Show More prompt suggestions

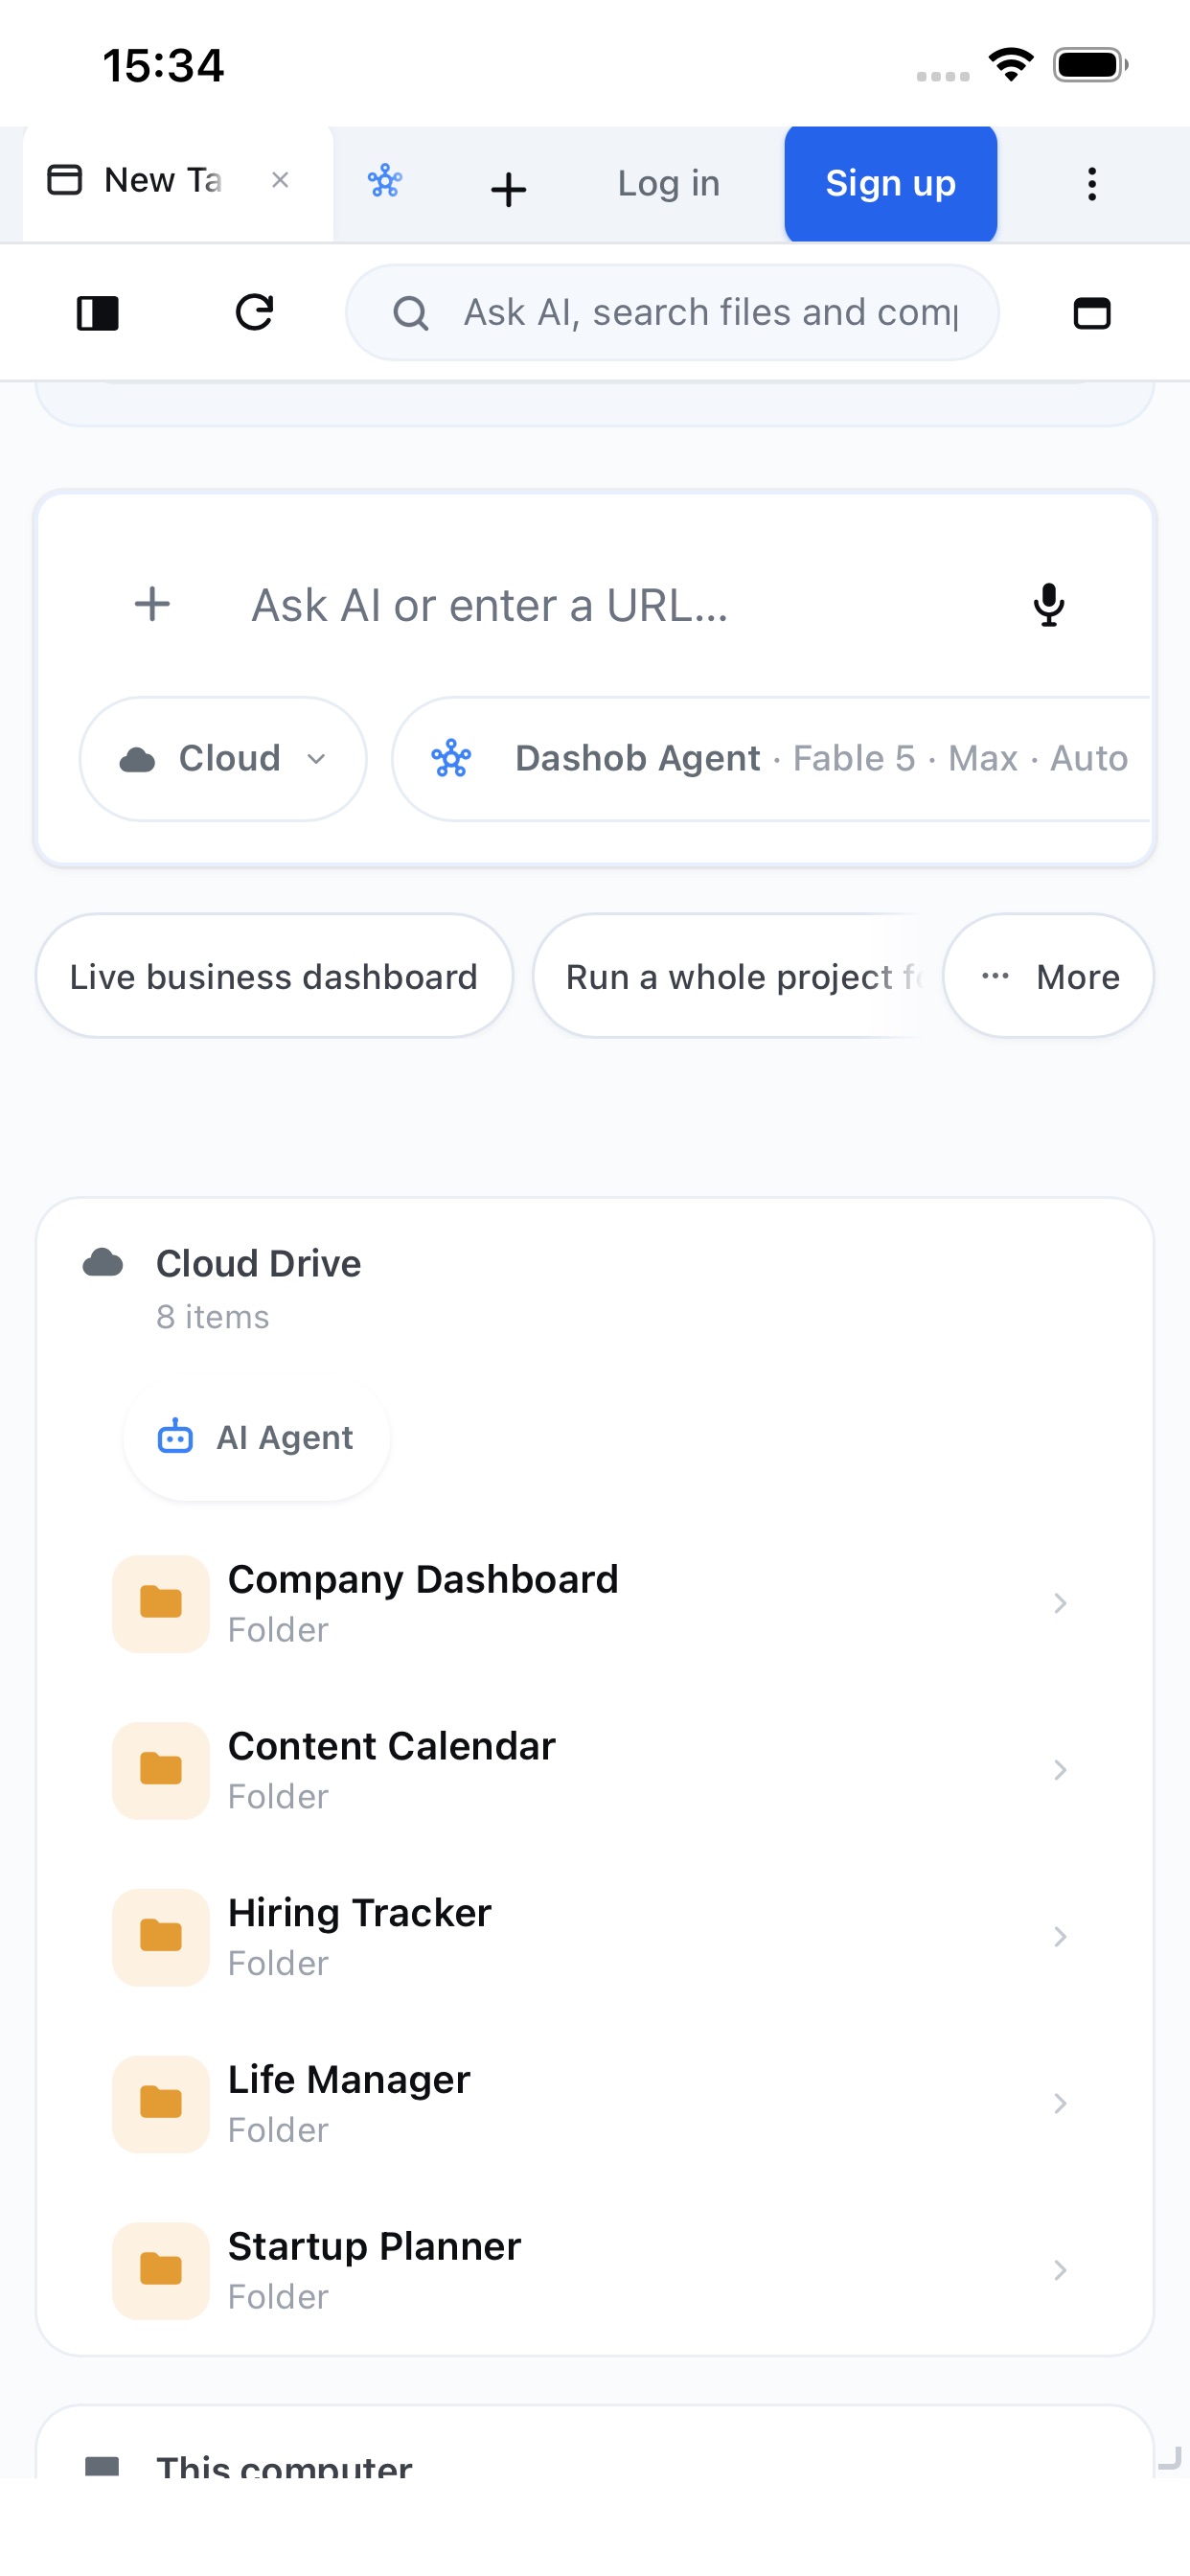(1048, 976)
